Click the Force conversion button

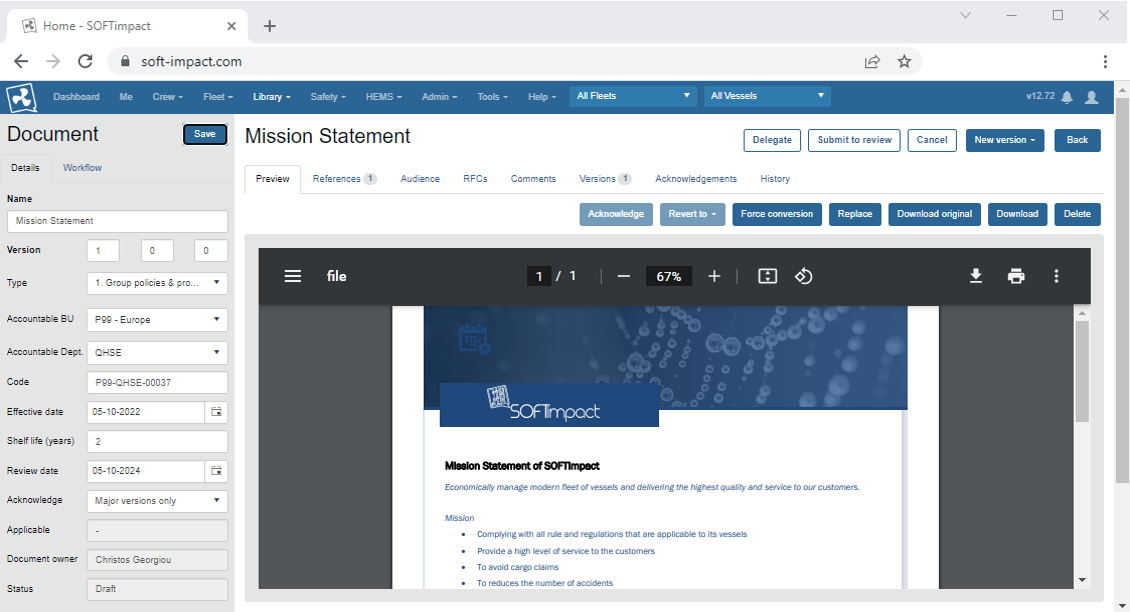pyautogui.click(x=777, y=214)
